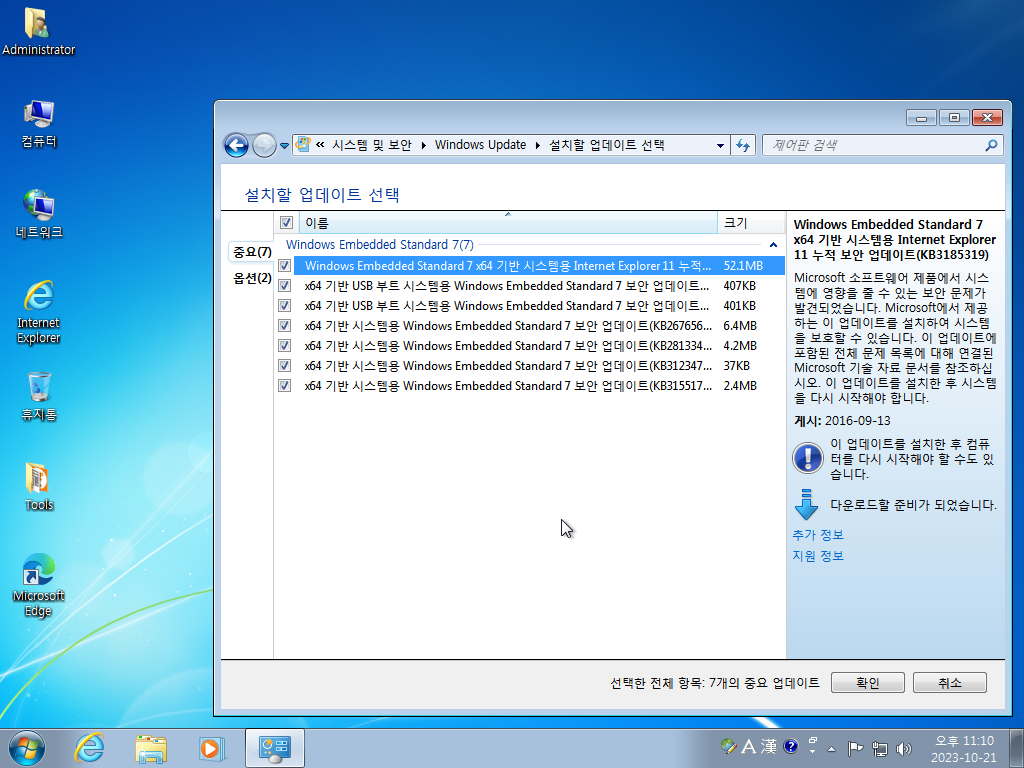Expand the address bar history dropdown

pos(720,145)
